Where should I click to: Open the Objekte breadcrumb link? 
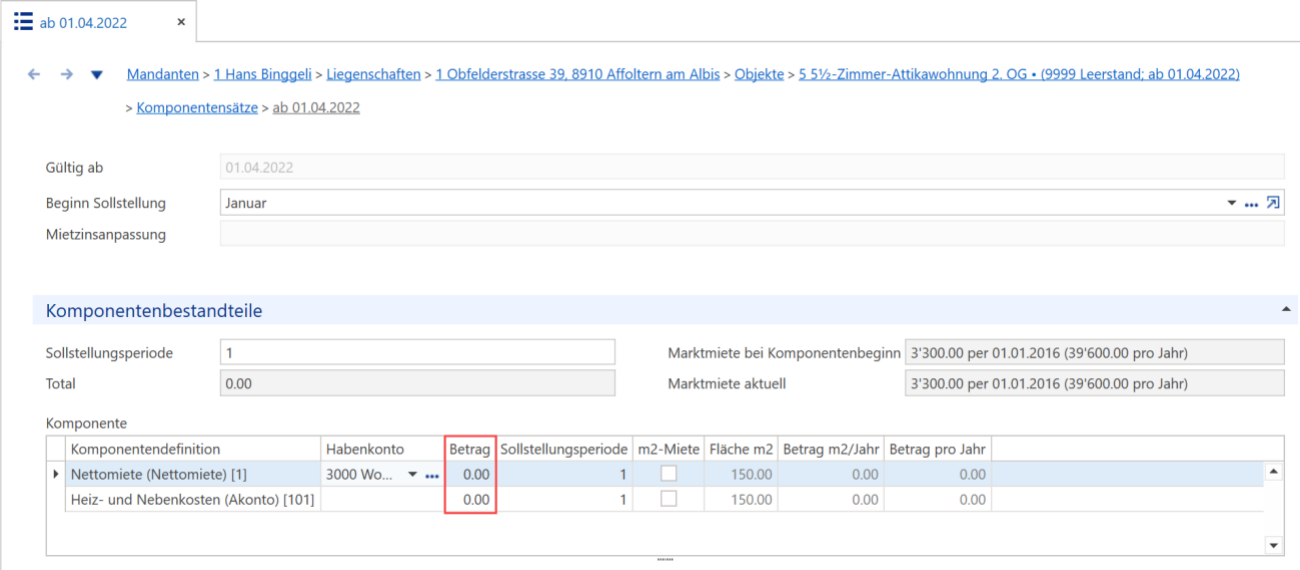(x=759, y=75)
